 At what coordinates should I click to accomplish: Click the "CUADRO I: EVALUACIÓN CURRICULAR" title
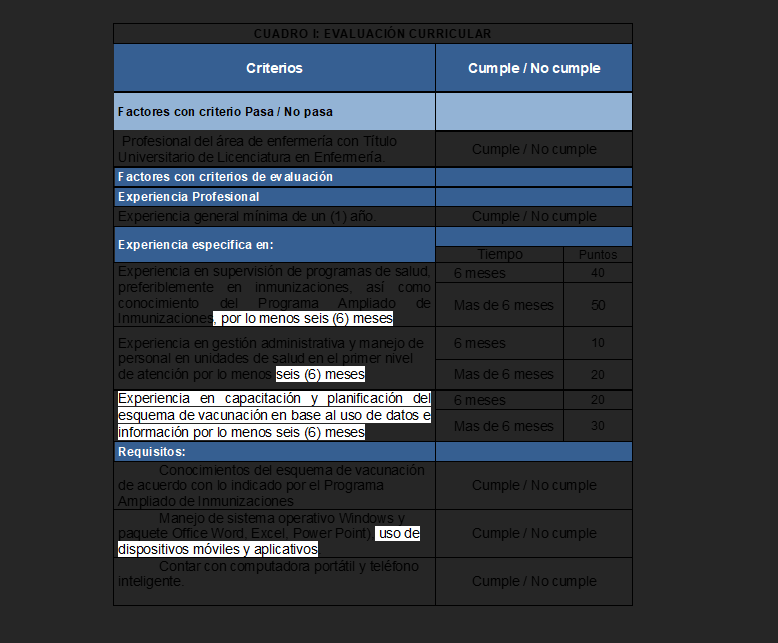click(372, 34)
